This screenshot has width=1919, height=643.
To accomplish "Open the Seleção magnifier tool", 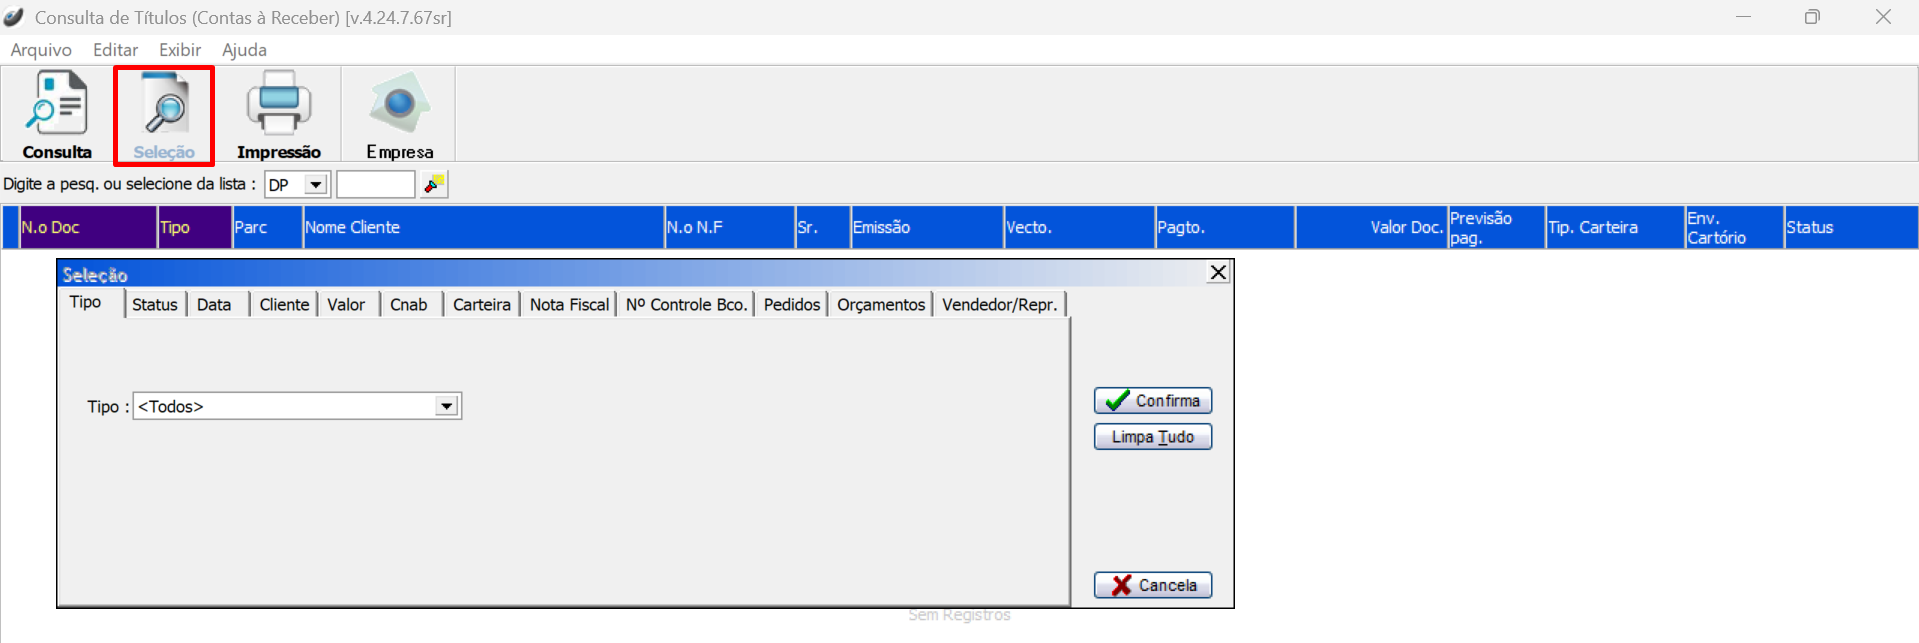I will (x=164, y=114).
